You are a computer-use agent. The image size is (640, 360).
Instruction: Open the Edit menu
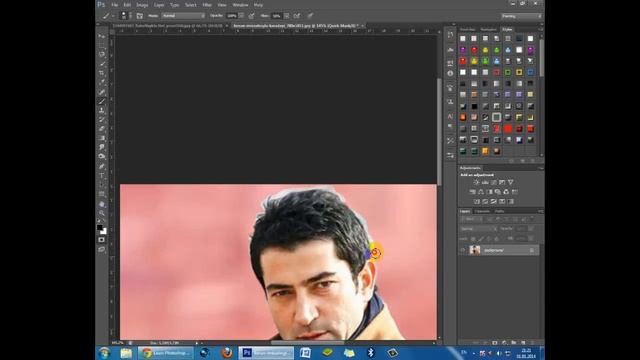click(127, 5)
